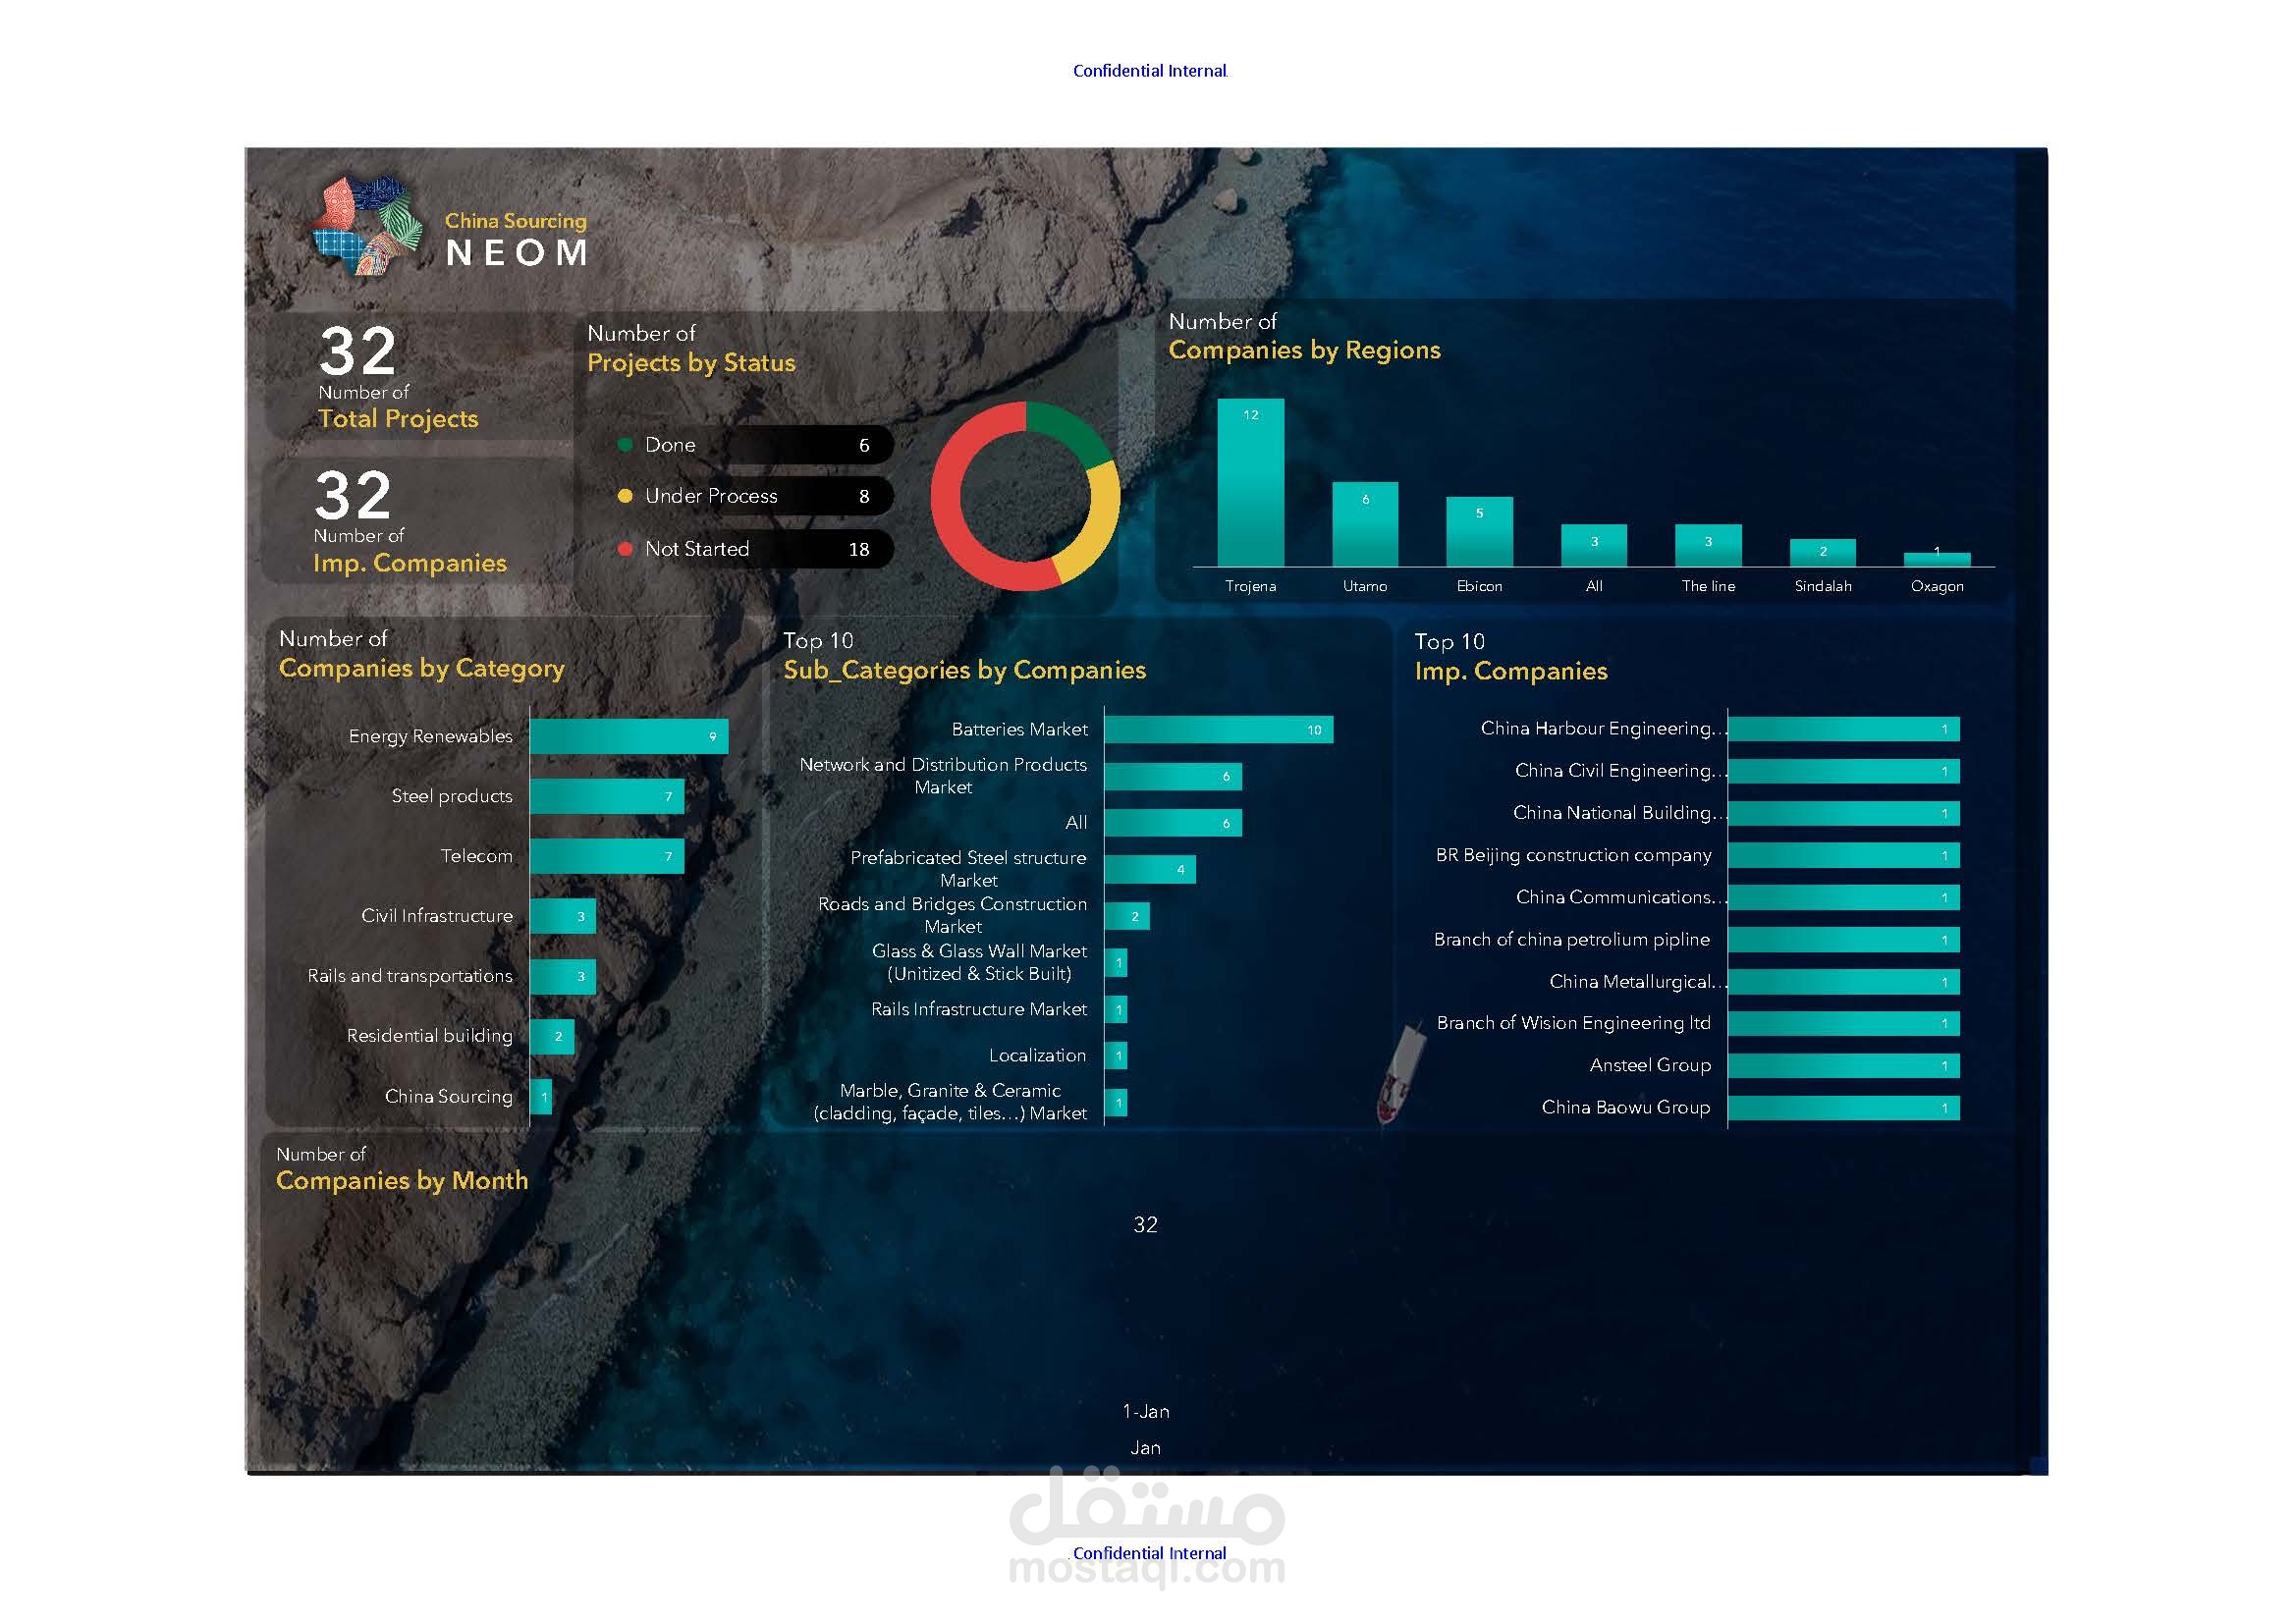Click the Localization sub-category bar
This screenshot has height=1624, width=2296.
coord(1116,1056)
